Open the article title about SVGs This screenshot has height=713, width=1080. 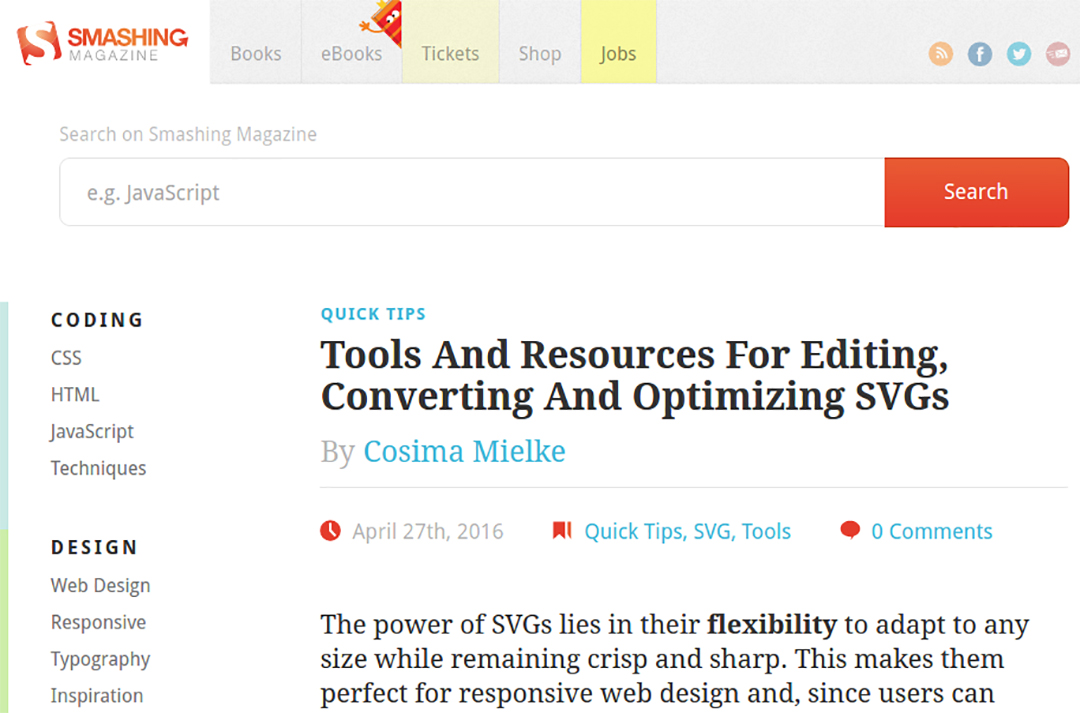[x=635, y=376]
